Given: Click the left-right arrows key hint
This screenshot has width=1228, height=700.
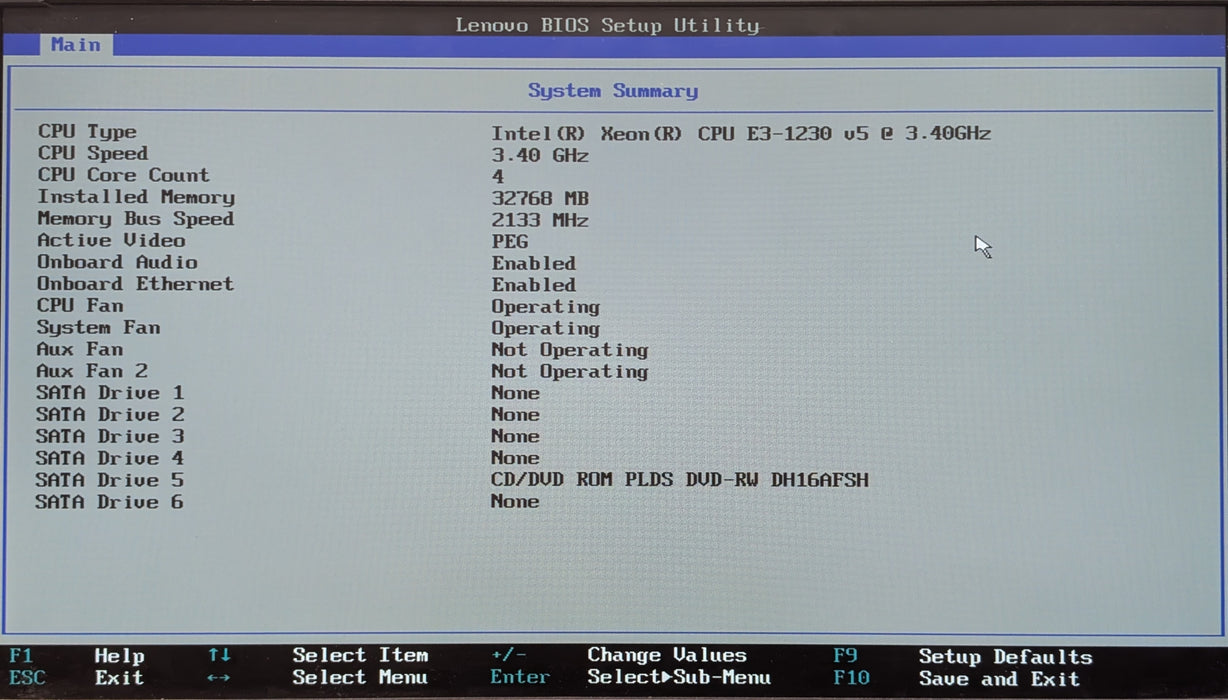Looking at the screenshot, I should coord(220,678).
